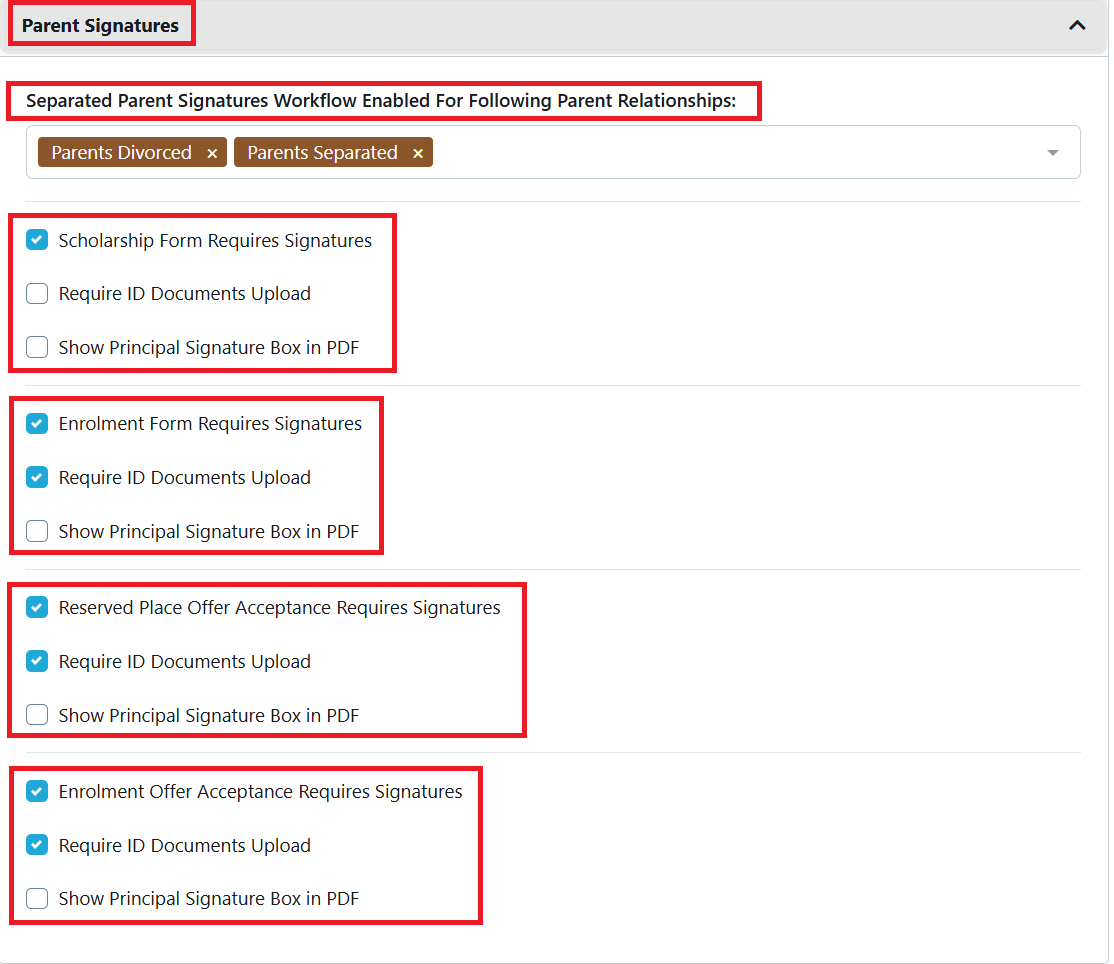Check Show Principal Signature Box under Reserved Place Offer

click(x=37, y=715)
